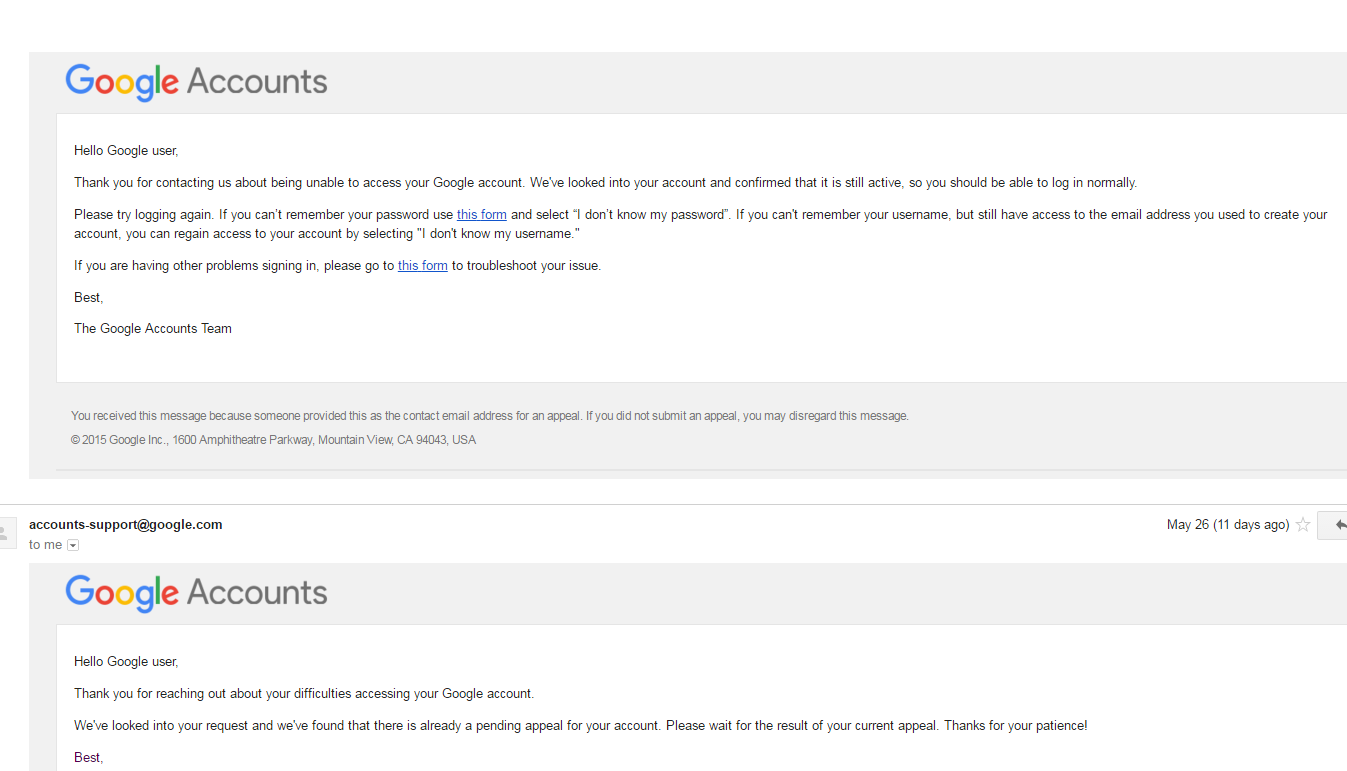
Task: Click Google Accounts logo in second email
Action: pyautogui.click(x=197, y=593)
